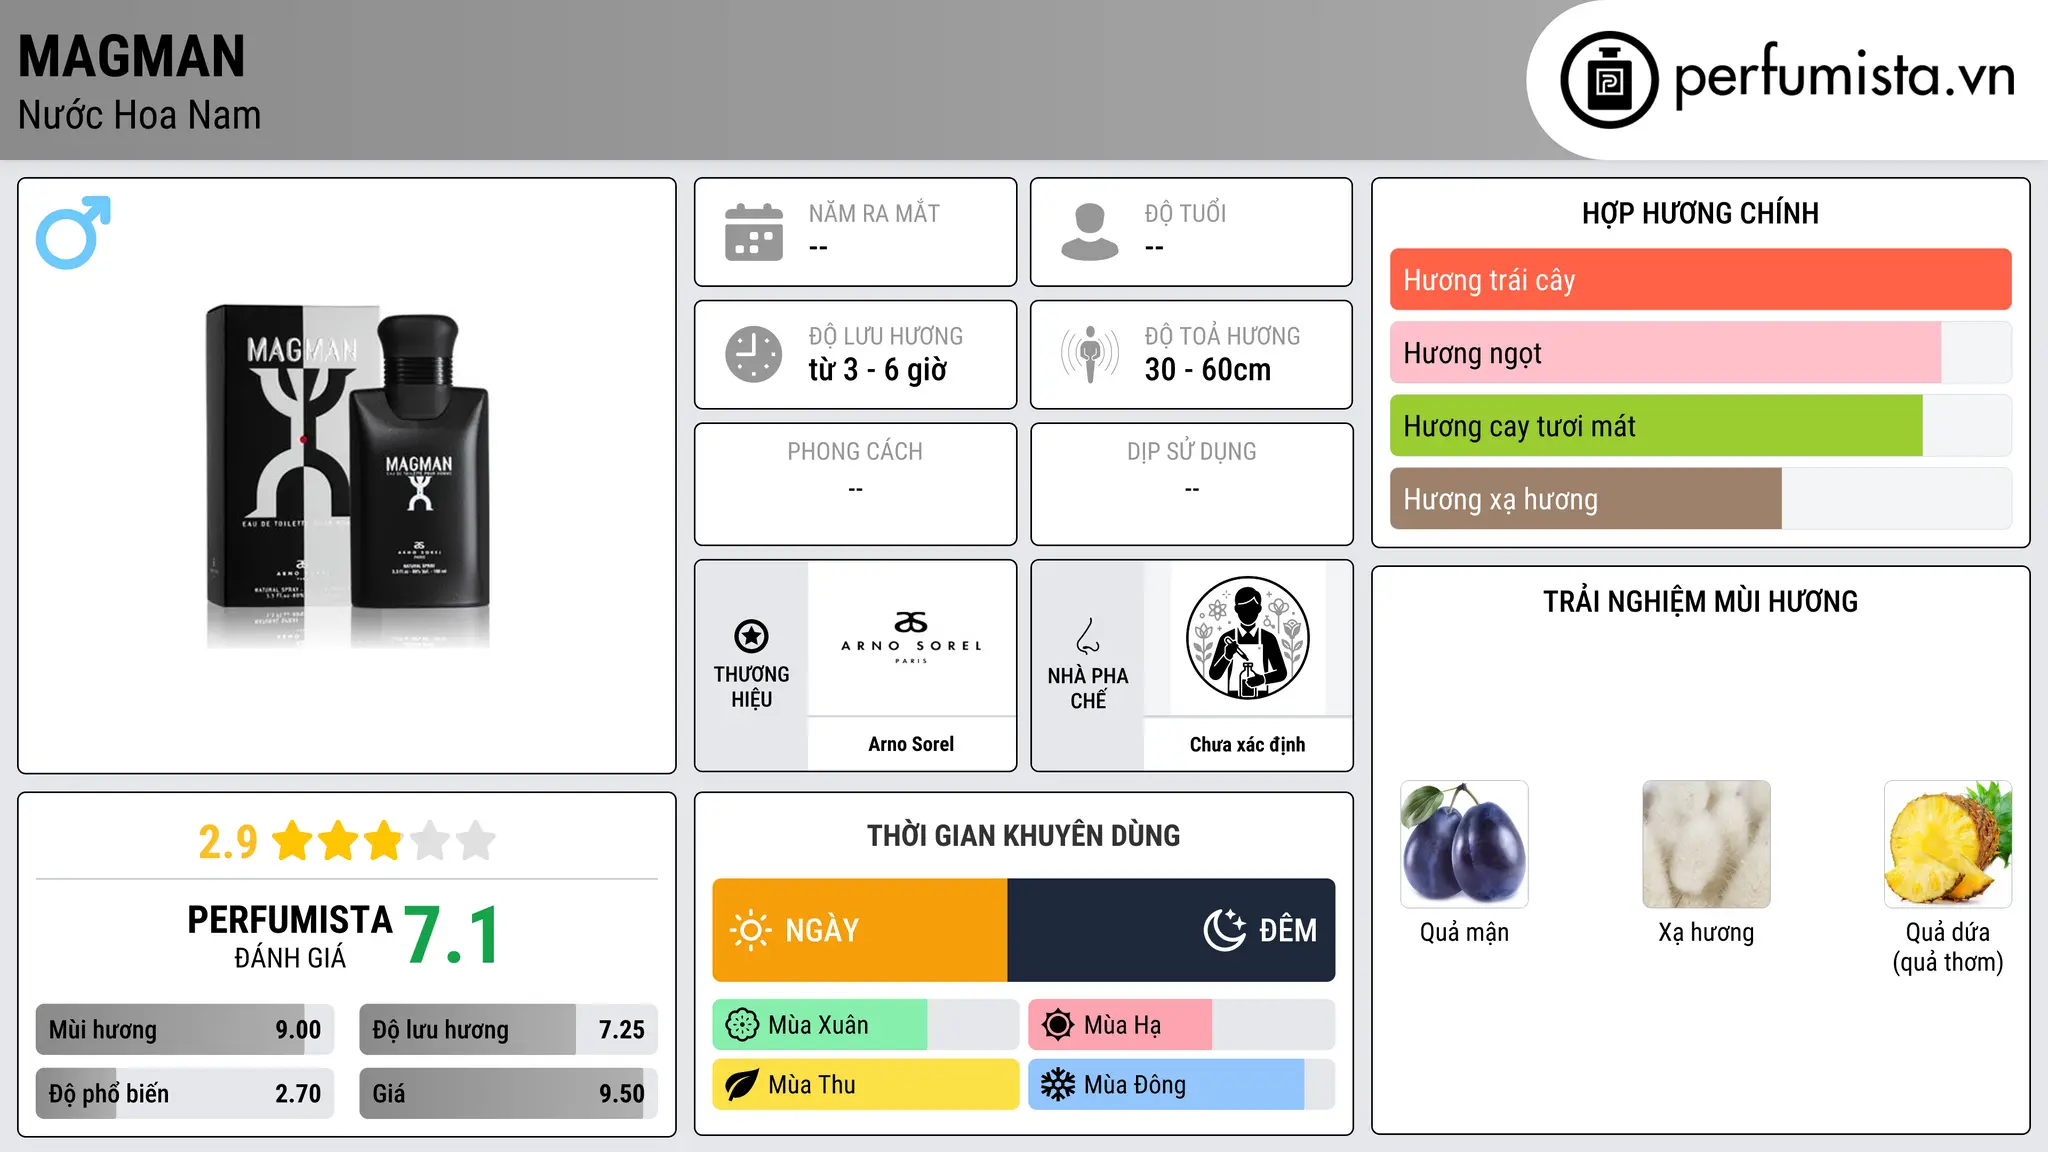Image resolution: width=2048 pixels, height=1152 pixels.
Task: Click the Thời gian khuyên dùng heading
Action: coord(1023,835)
